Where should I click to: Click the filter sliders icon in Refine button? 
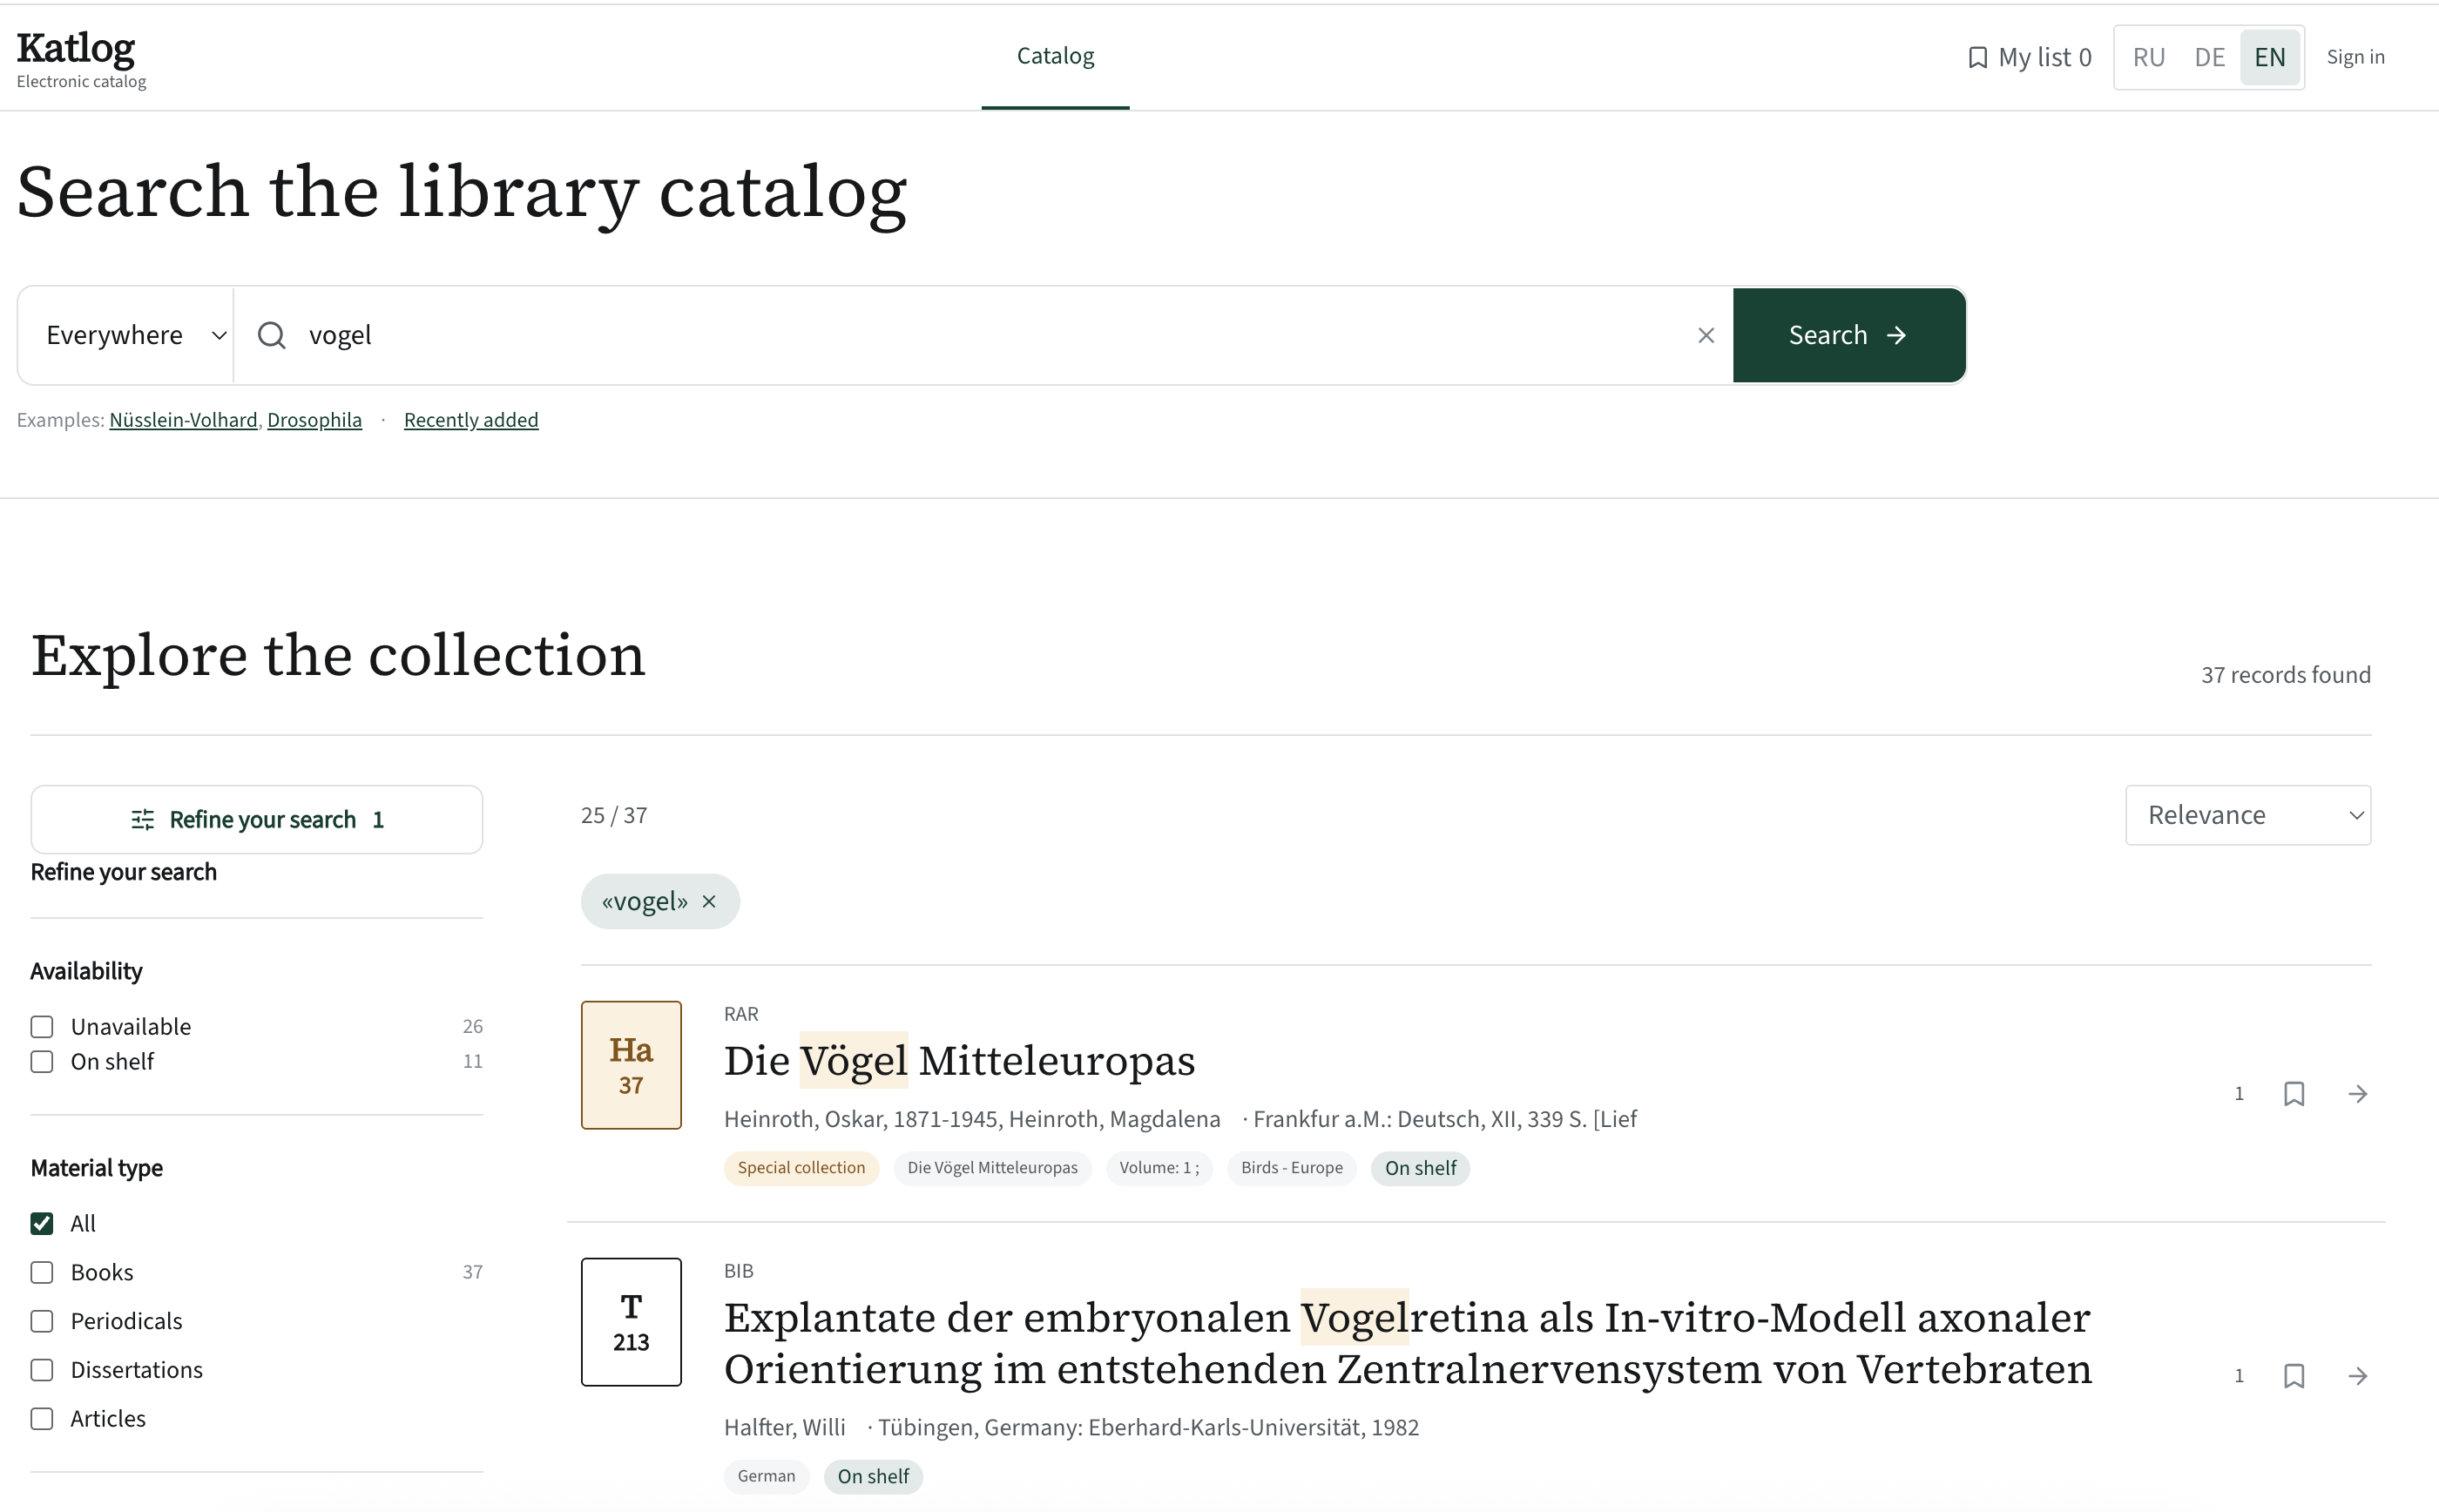tap(143, 820)
